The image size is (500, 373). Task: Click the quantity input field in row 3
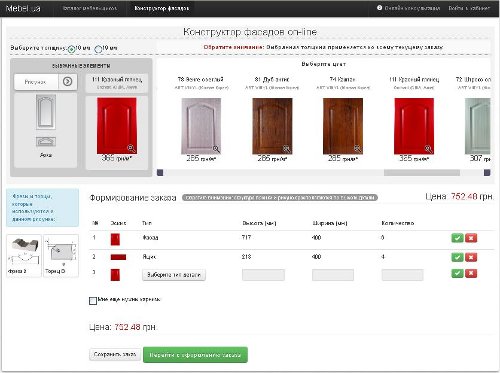click(x=402, y=275)
